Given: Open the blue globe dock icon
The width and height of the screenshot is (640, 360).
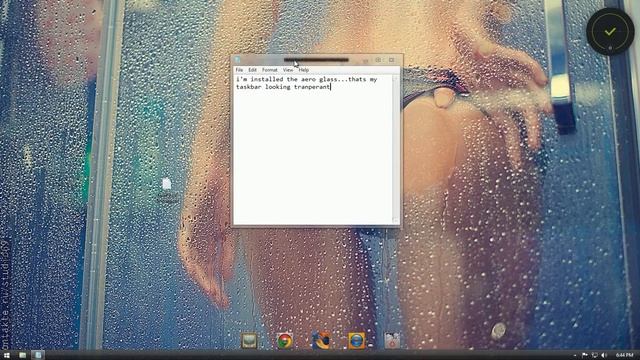Looking at the screenshot, I should [356, 340].
